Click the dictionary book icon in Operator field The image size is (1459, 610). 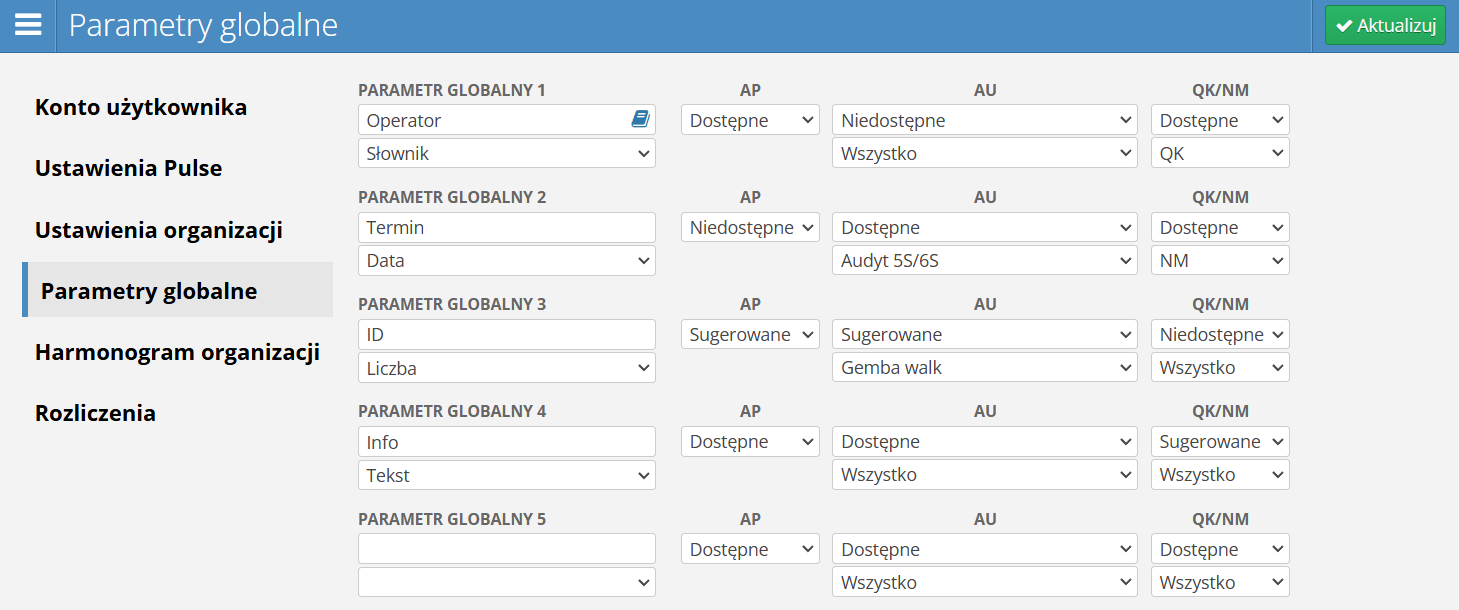click(x=640, y=120)
